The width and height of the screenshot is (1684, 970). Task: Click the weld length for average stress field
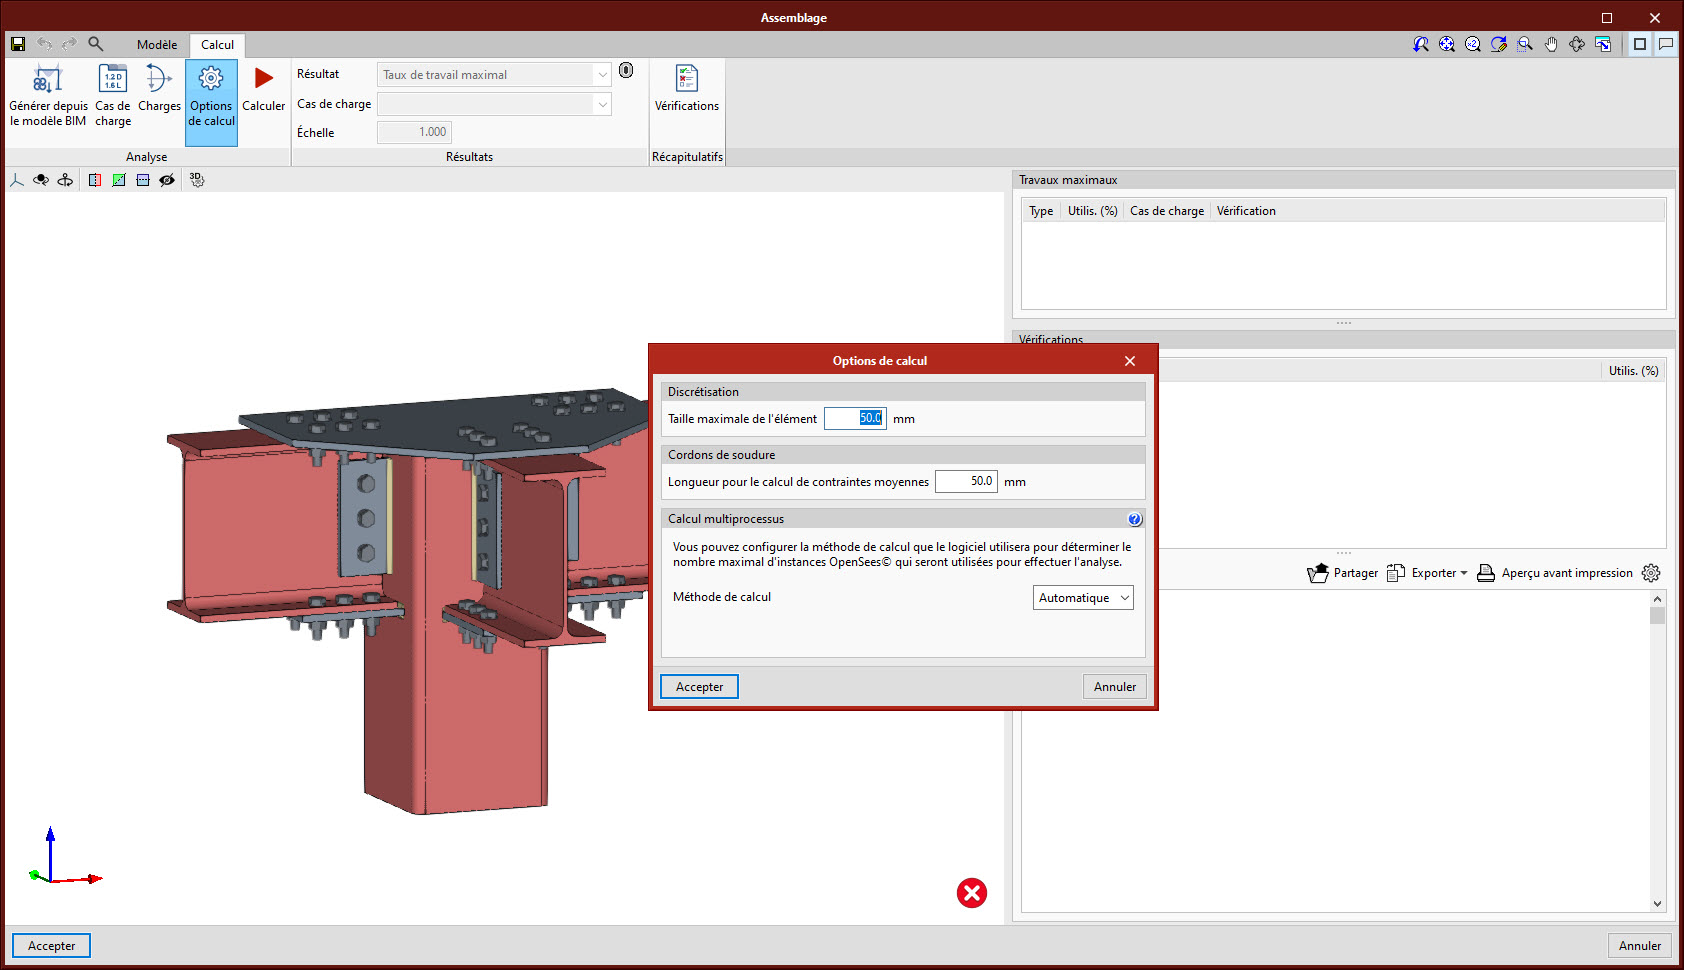965,482
